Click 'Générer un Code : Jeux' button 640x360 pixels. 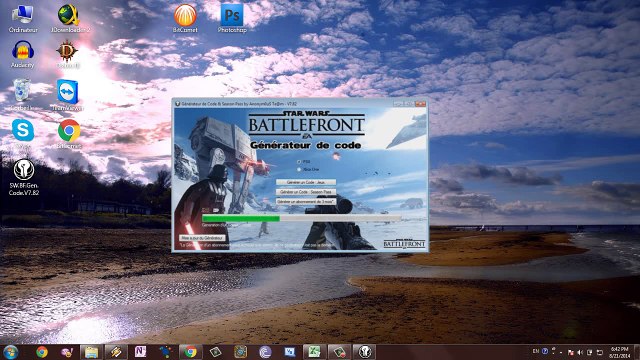(306, 182)
